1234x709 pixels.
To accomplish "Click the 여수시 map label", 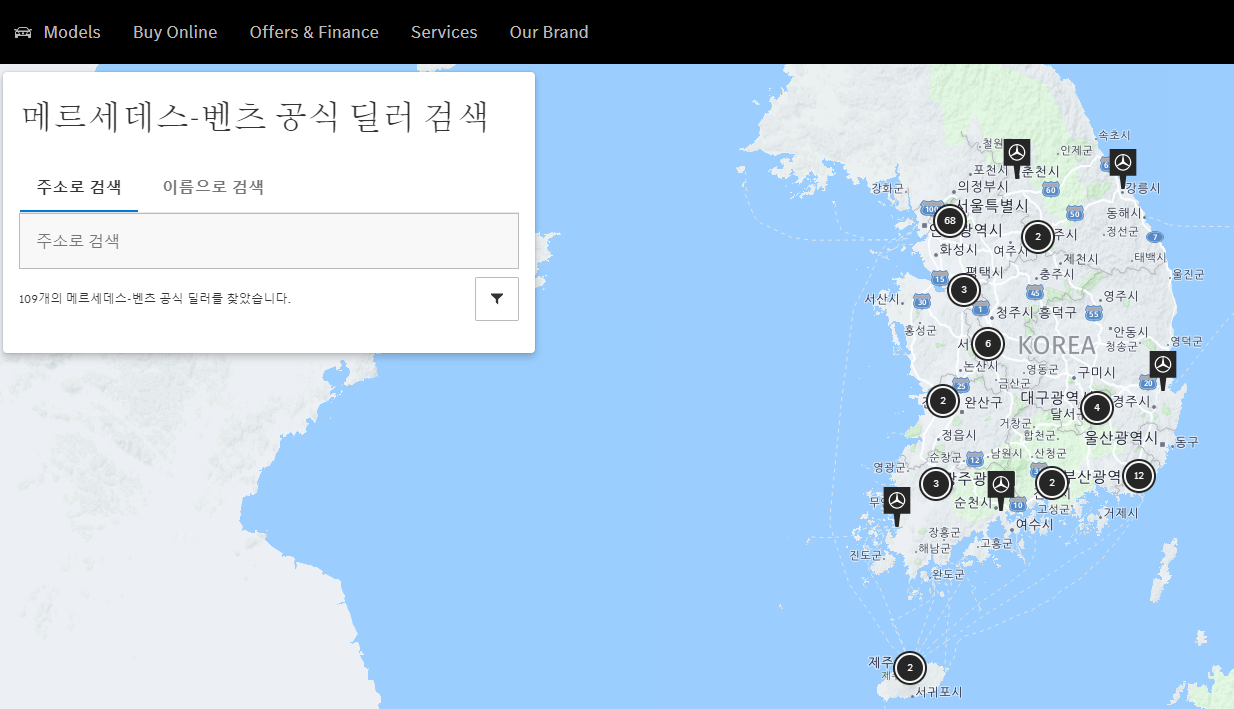I will 1035,524.
